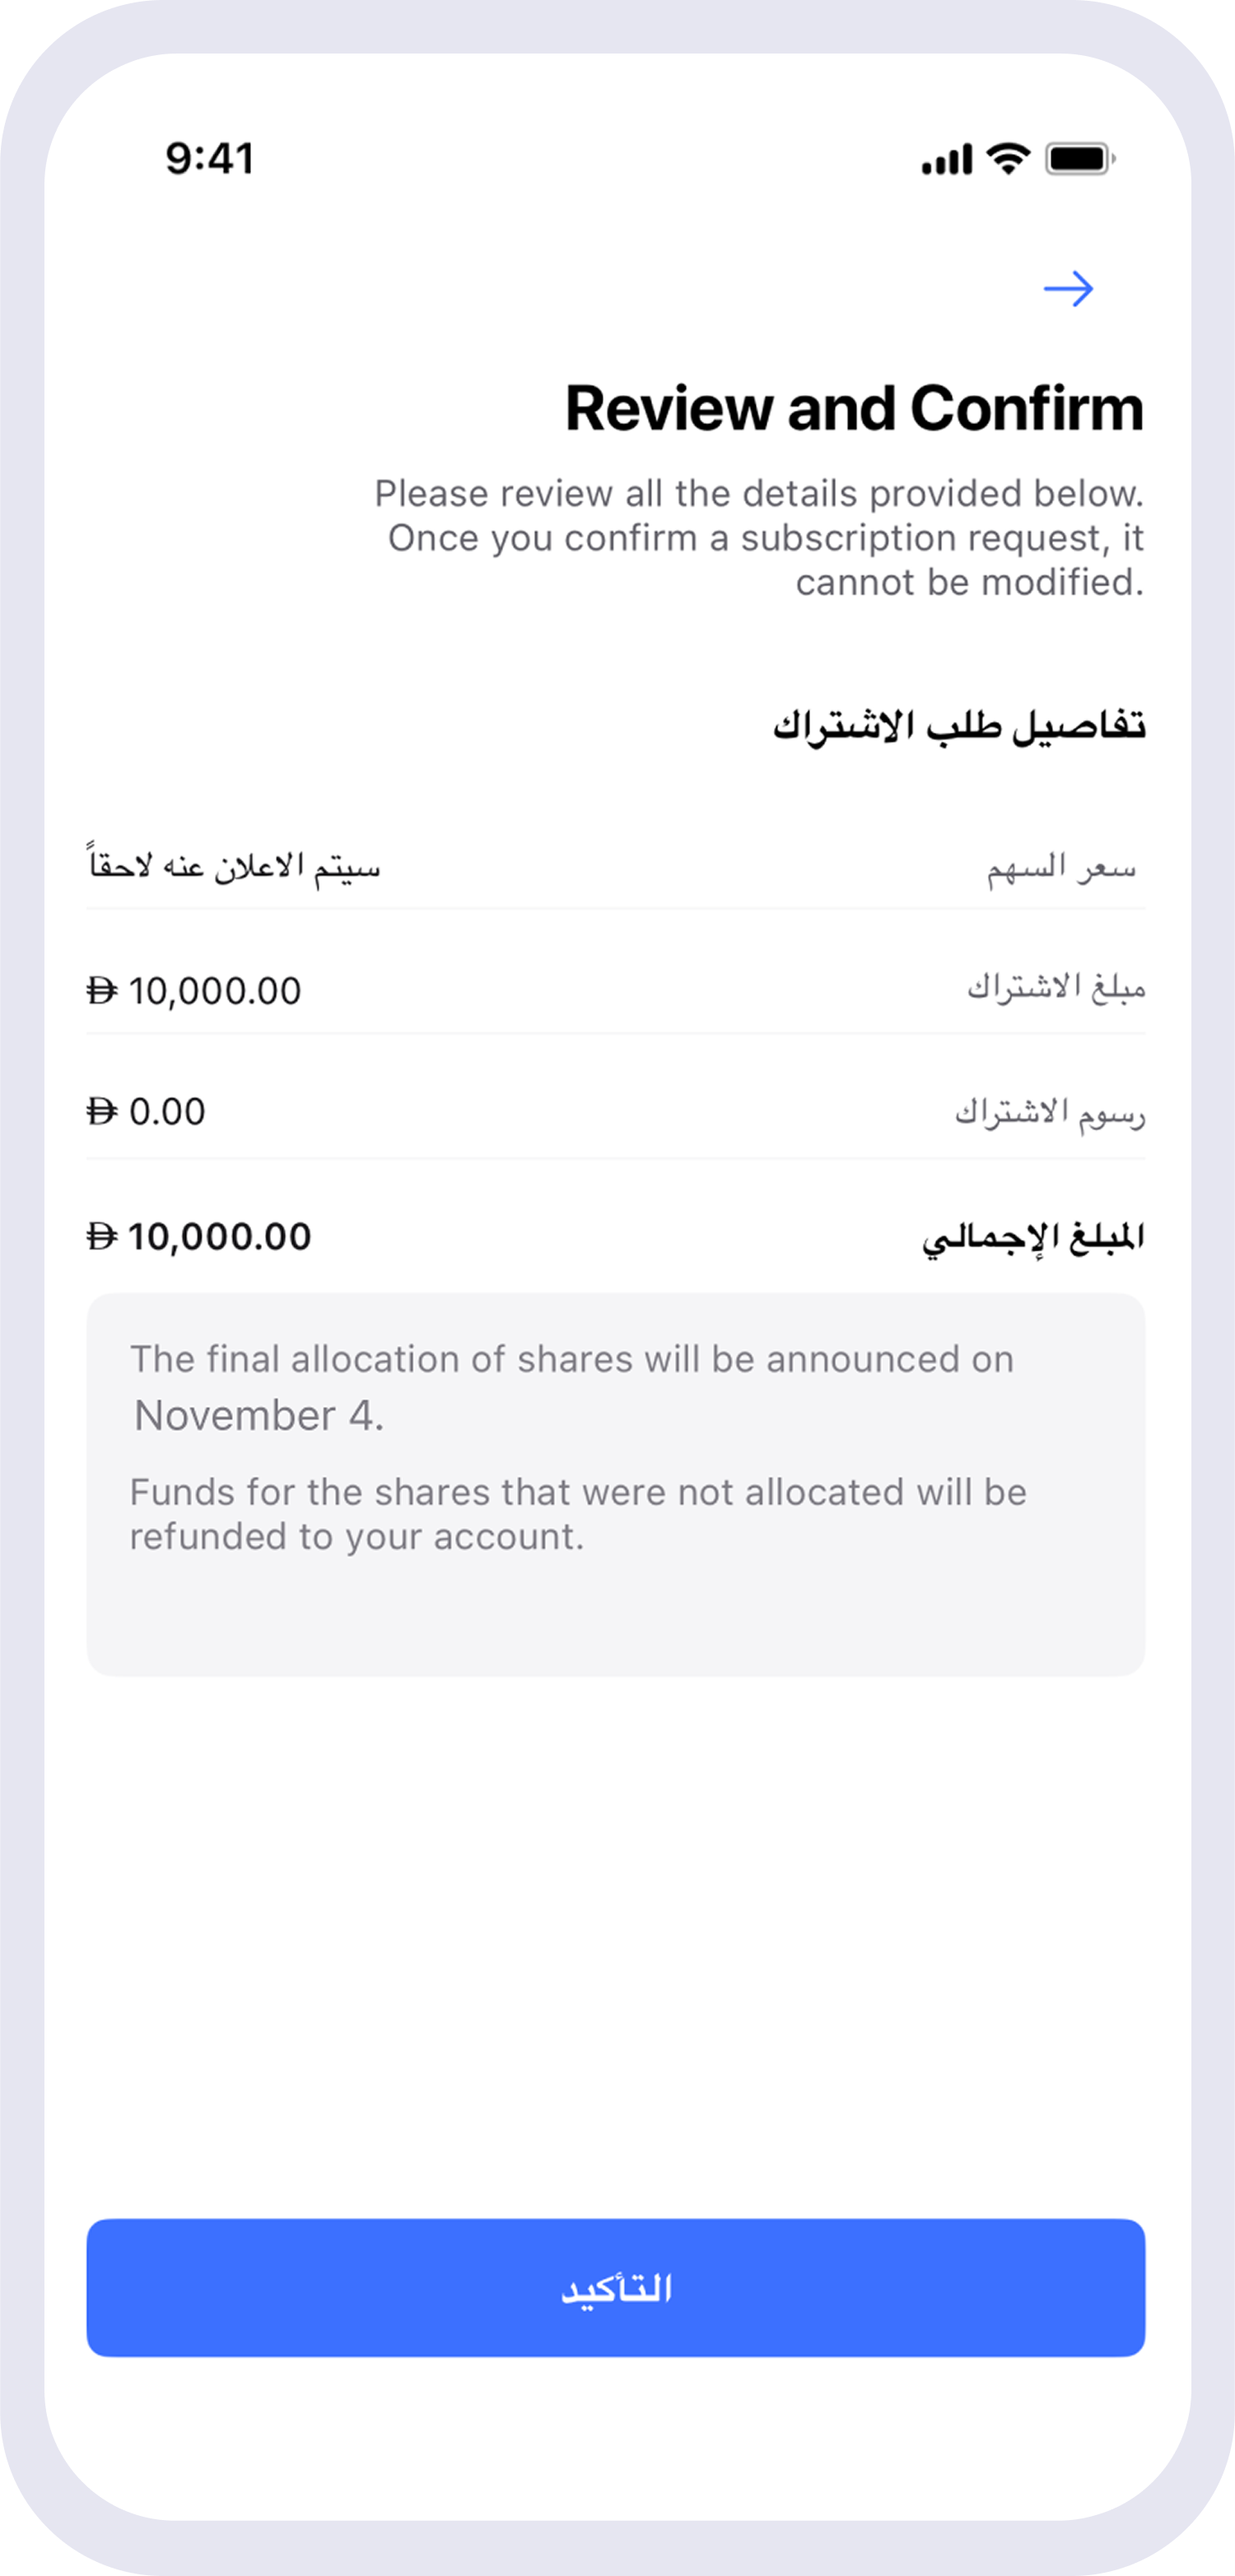1235x2576 pixels.
Task: Click the November 4 allocation date text
Action: (x=259, y=1415)
